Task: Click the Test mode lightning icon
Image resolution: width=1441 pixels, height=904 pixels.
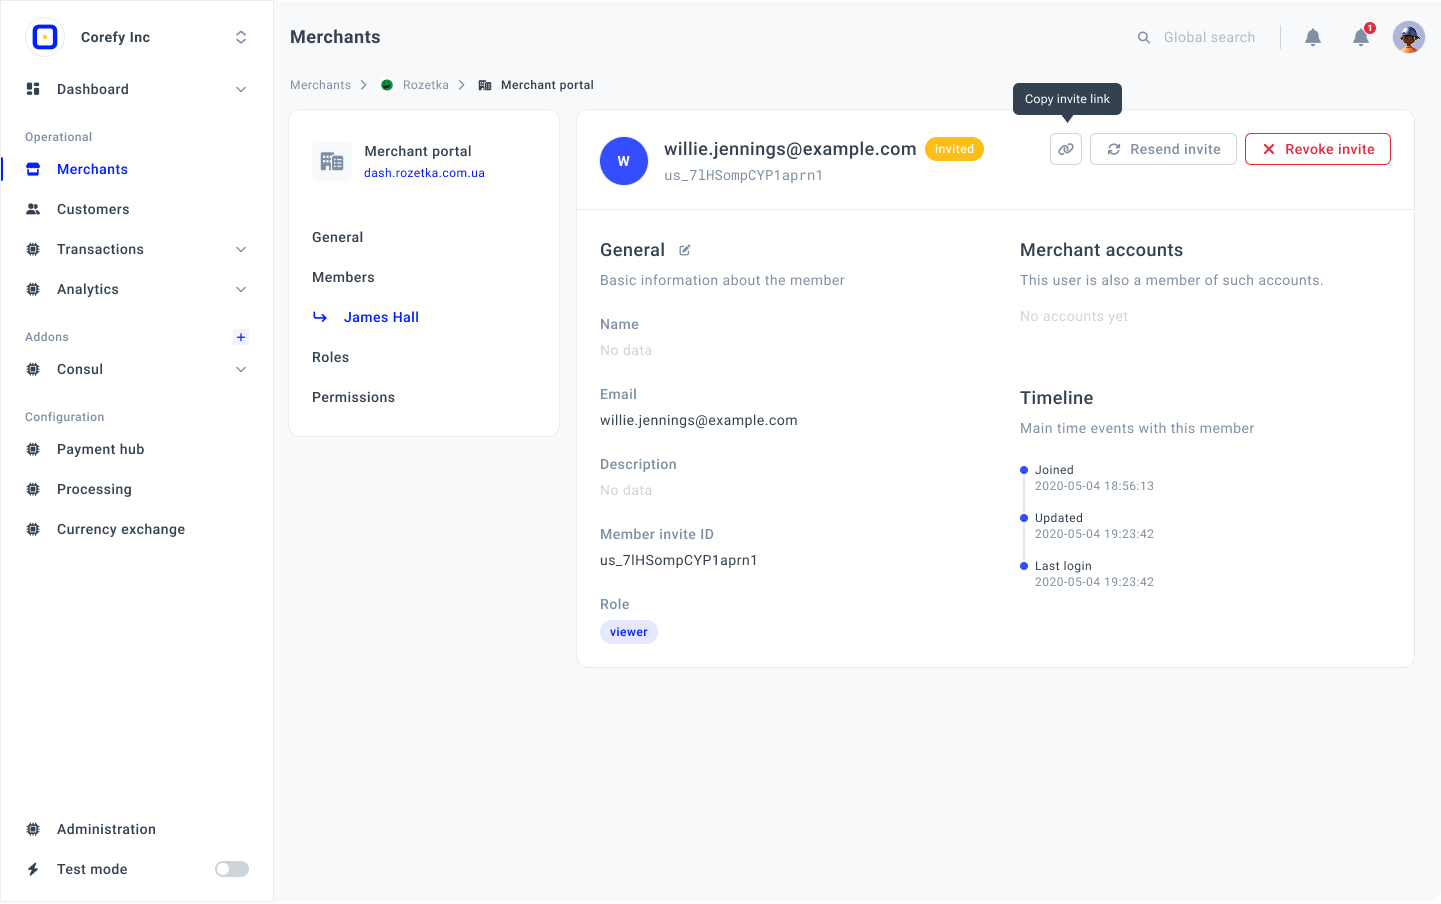Action: click(33, 869)
